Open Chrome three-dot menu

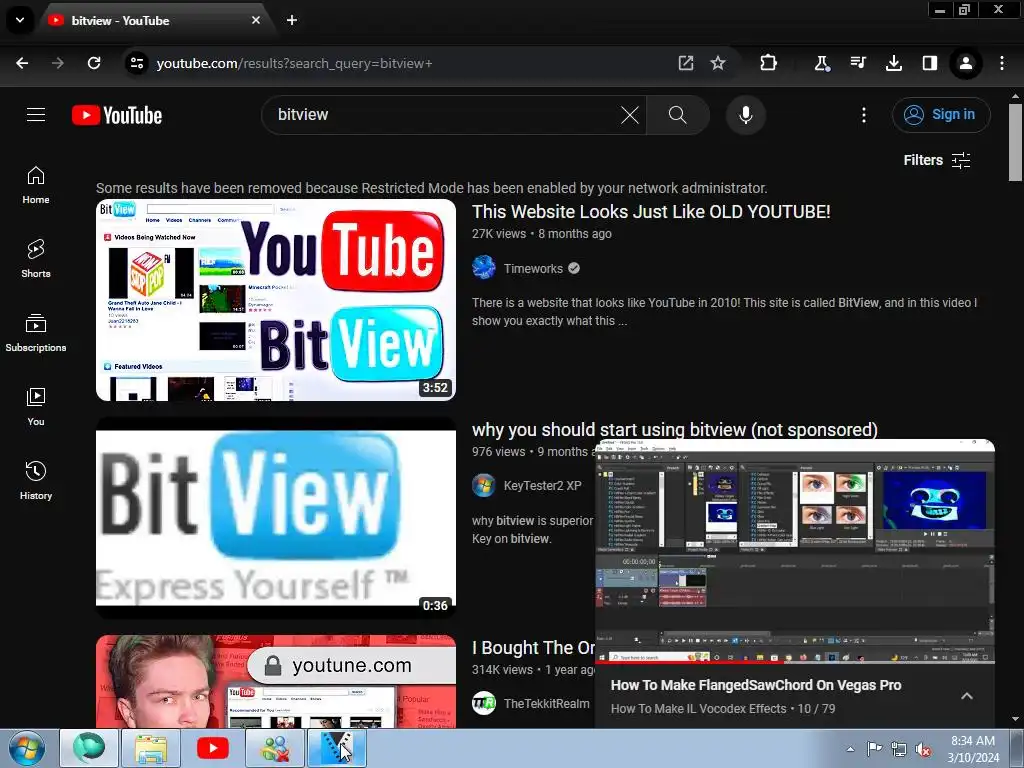(1002, 63)
